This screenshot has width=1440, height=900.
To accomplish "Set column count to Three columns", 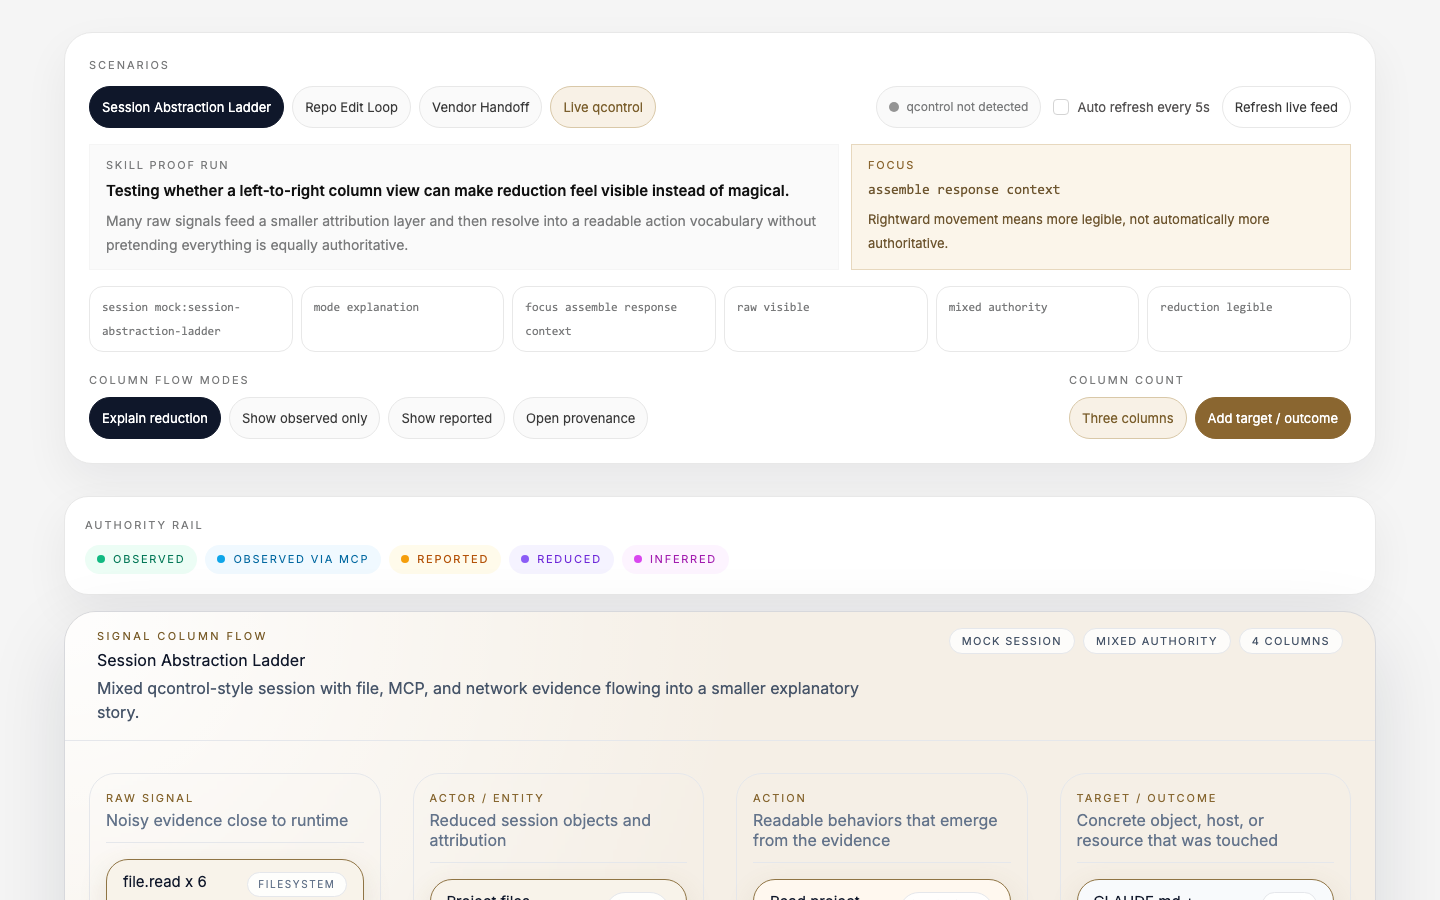I will pos(1127,418).
